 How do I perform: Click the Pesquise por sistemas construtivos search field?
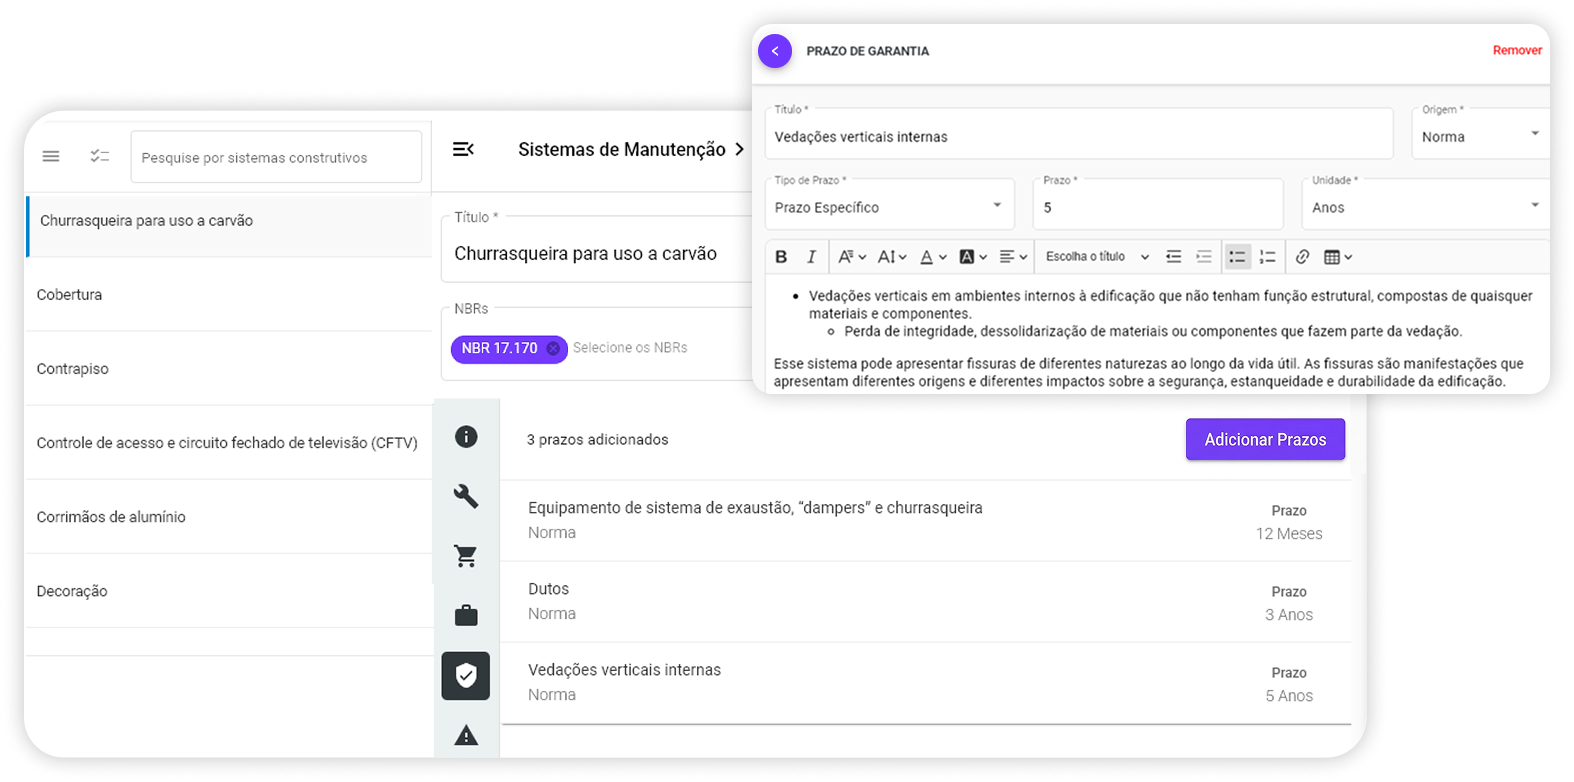(x=275, y=158)
